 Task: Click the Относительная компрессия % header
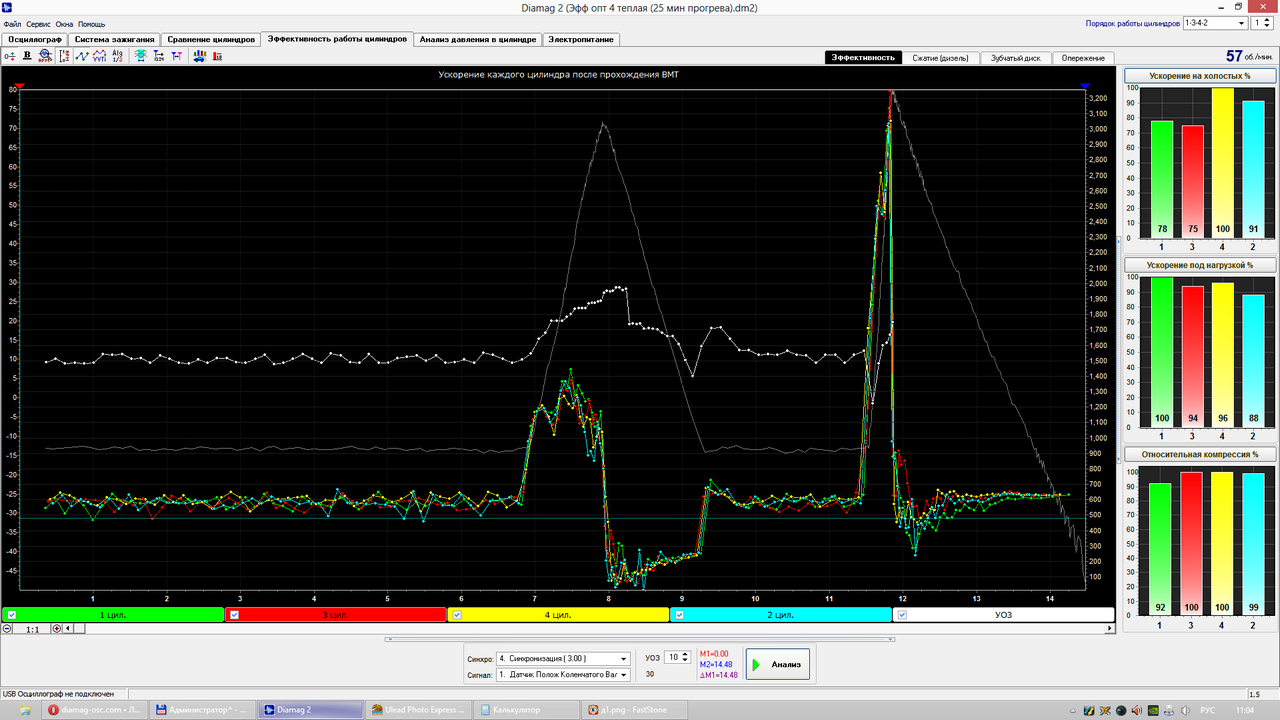point(1199,453)
